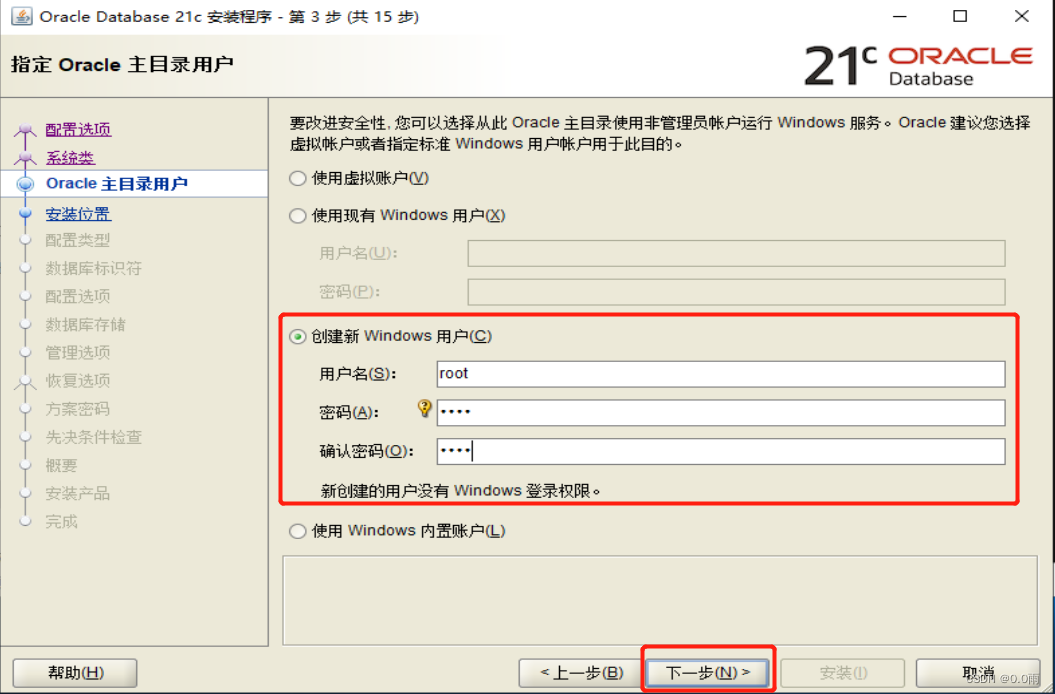The width and height of the screenshot is (1055, 694).
Task: Select 使用现有 Windows 用户(X) radio button
Action: tap(297, 216)
